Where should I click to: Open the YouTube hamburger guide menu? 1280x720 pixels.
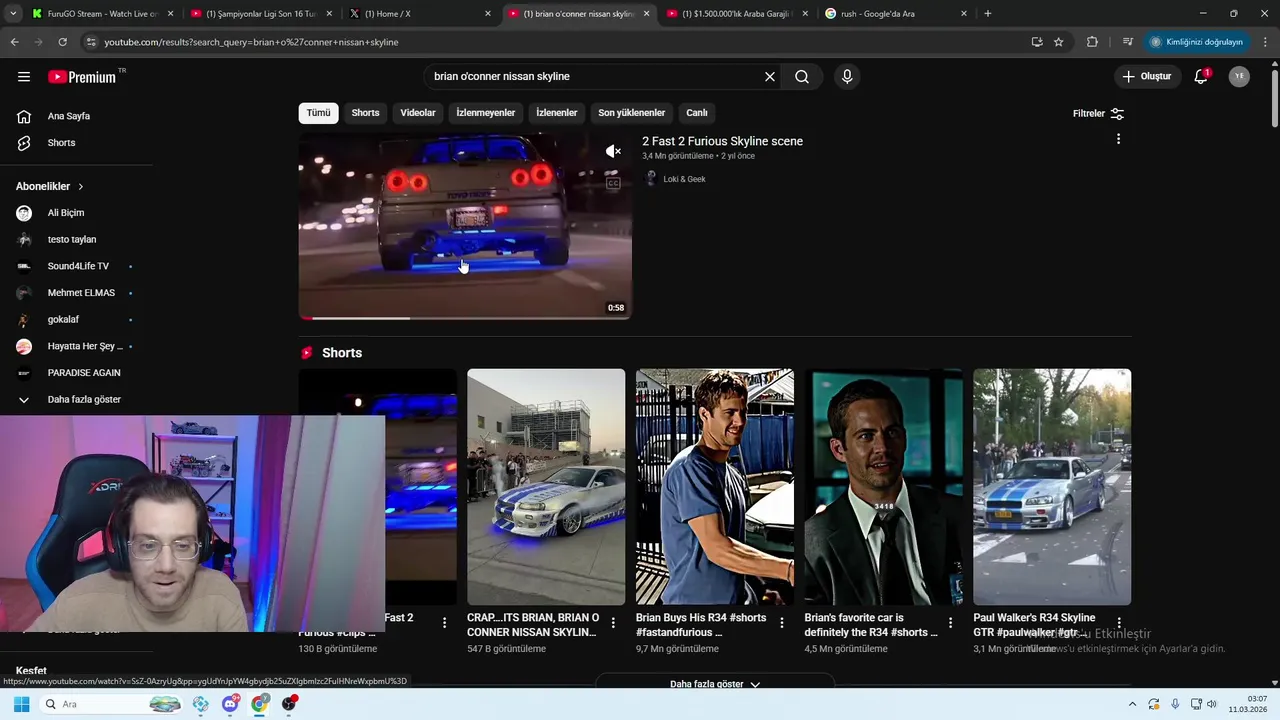click(24, 76)
